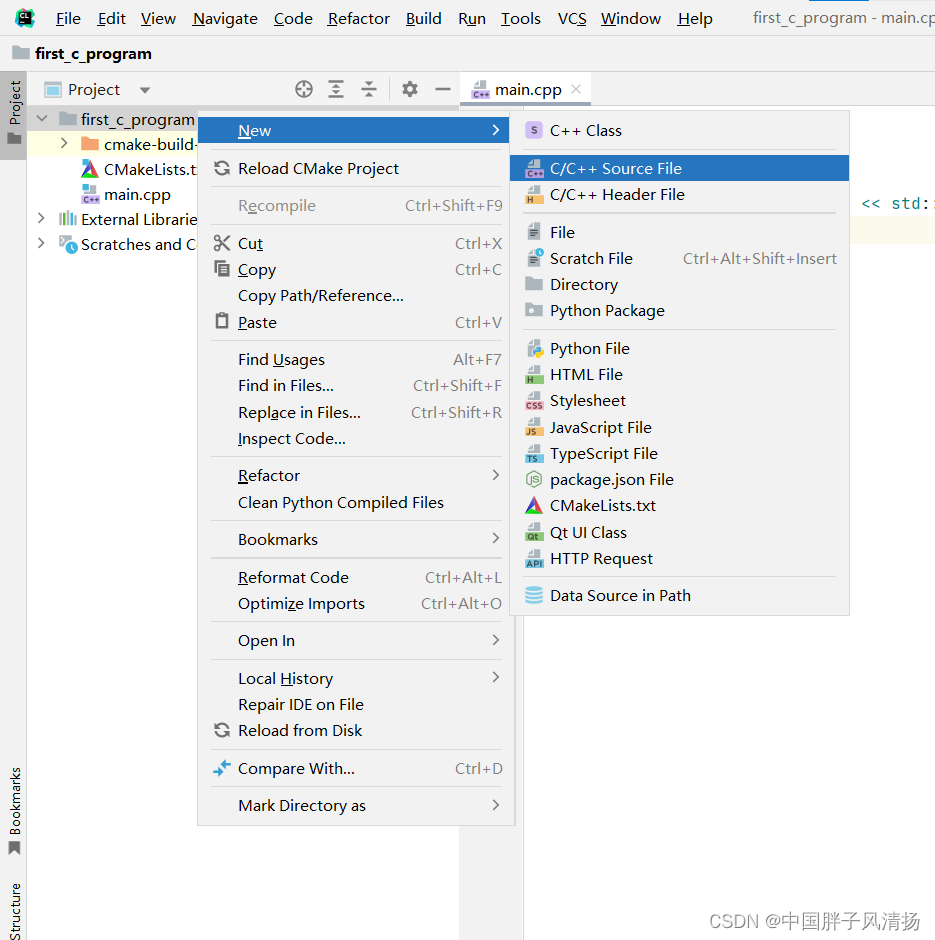The height and width of the screenshot is (940, 935).
Task: Choose HTTP Request option
Action: pos(679,559)
